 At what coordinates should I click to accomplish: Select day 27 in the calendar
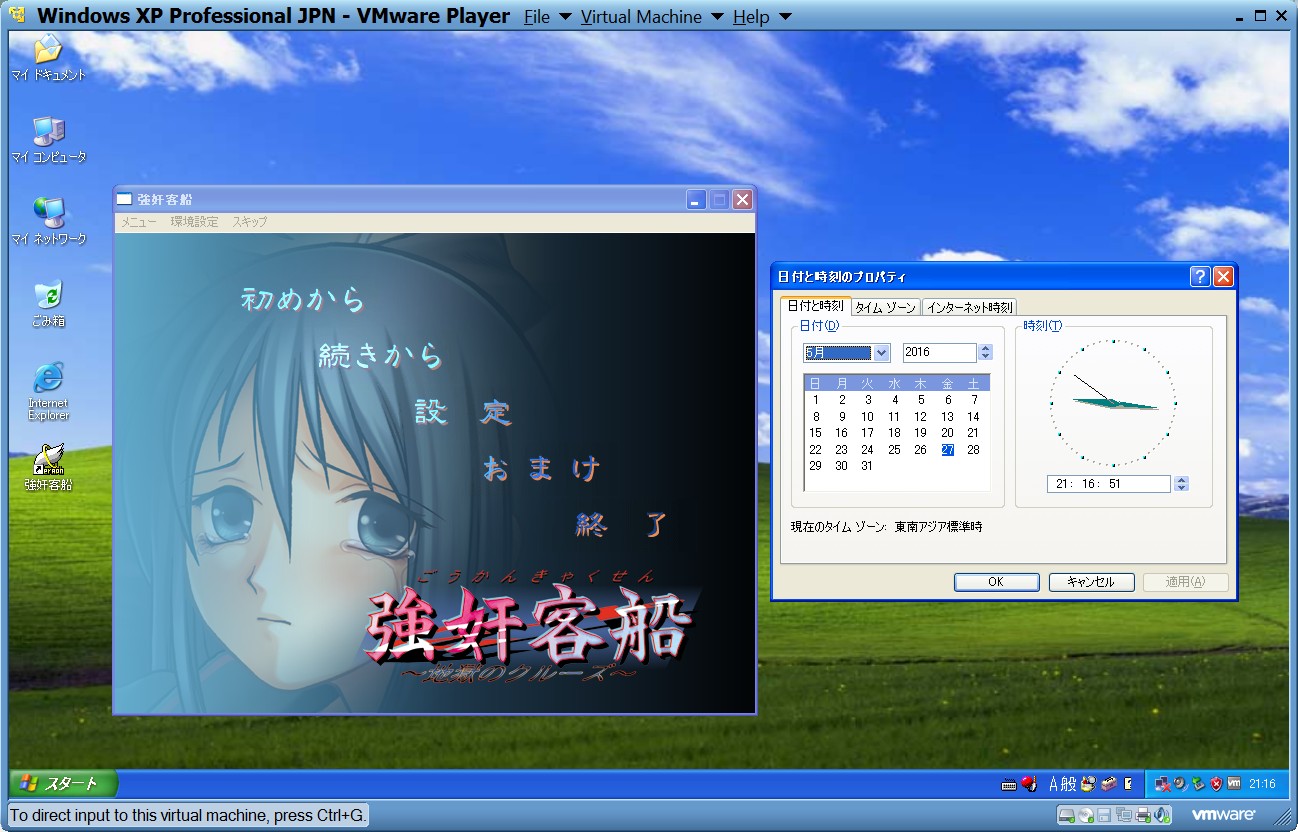947,450
